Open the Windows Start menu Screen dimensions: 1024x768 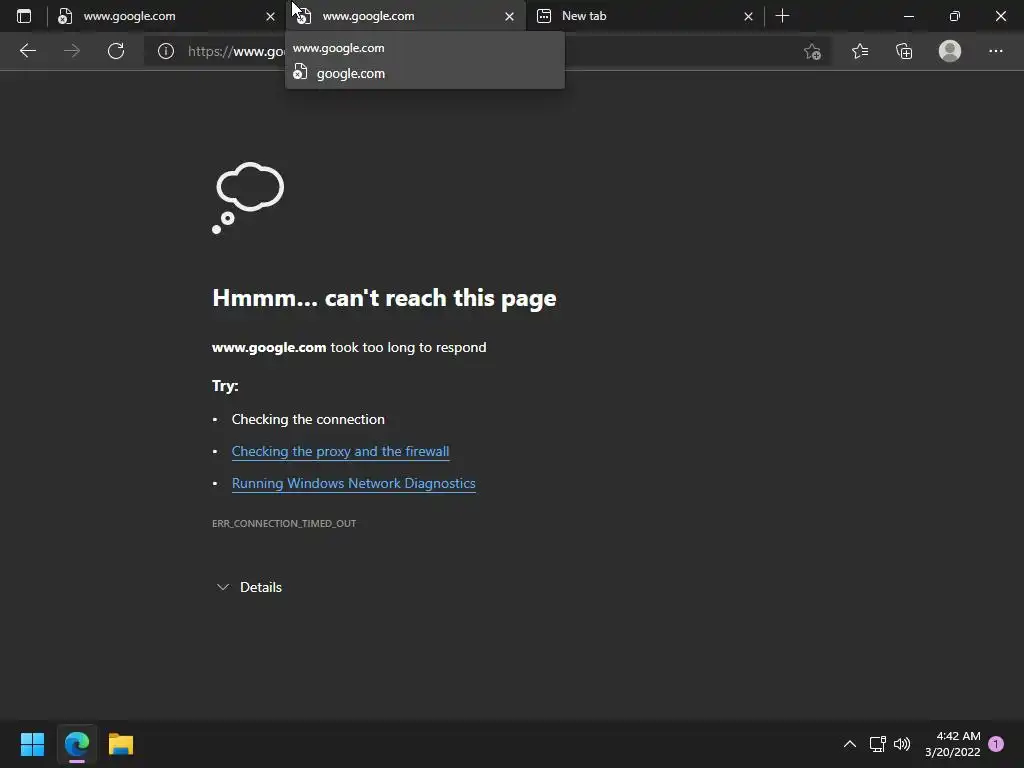pyautogui.click(x=32, y=744)
